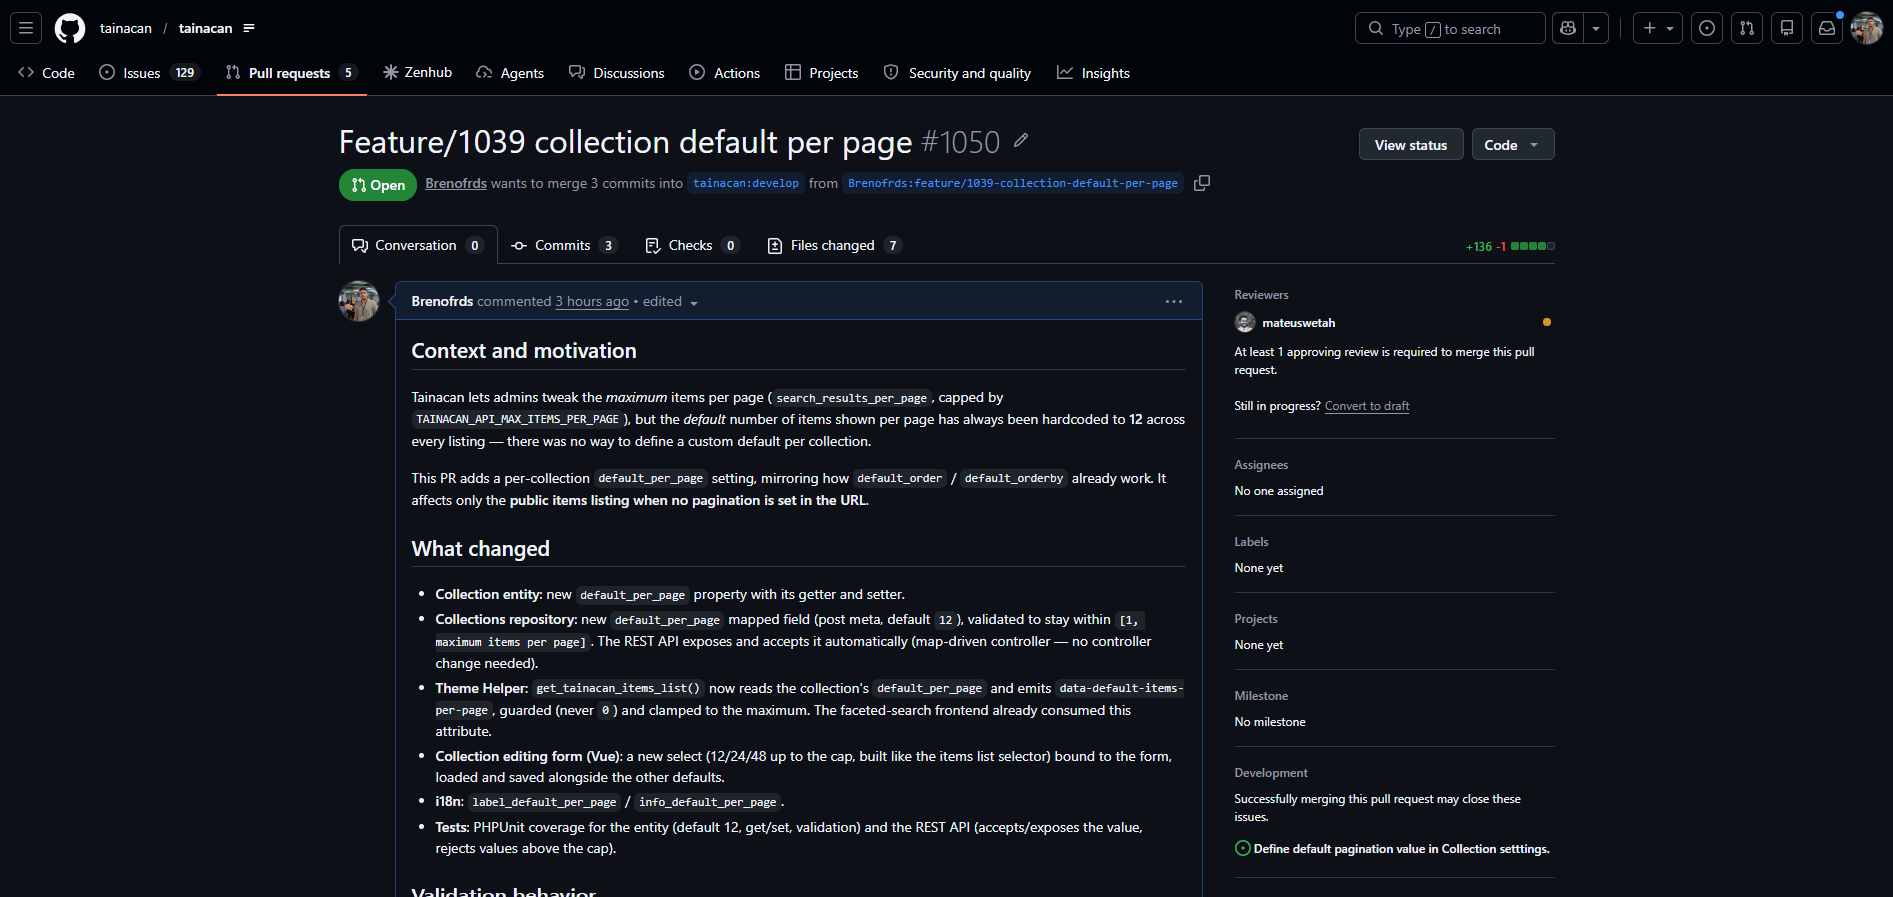Open Security and quality tab

(957, 73)
